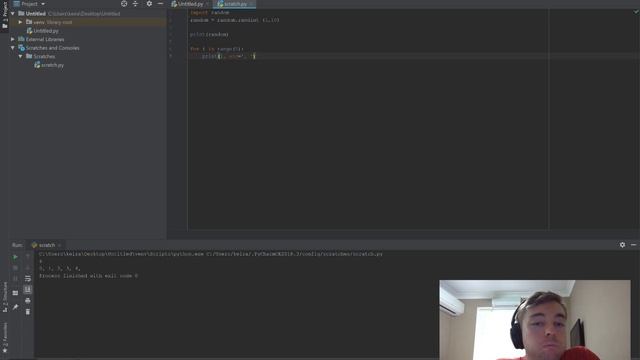Click up-arrow stack trace icon in Run panel
This screenshot has width=640, height=360.
(x=28, y=257)
